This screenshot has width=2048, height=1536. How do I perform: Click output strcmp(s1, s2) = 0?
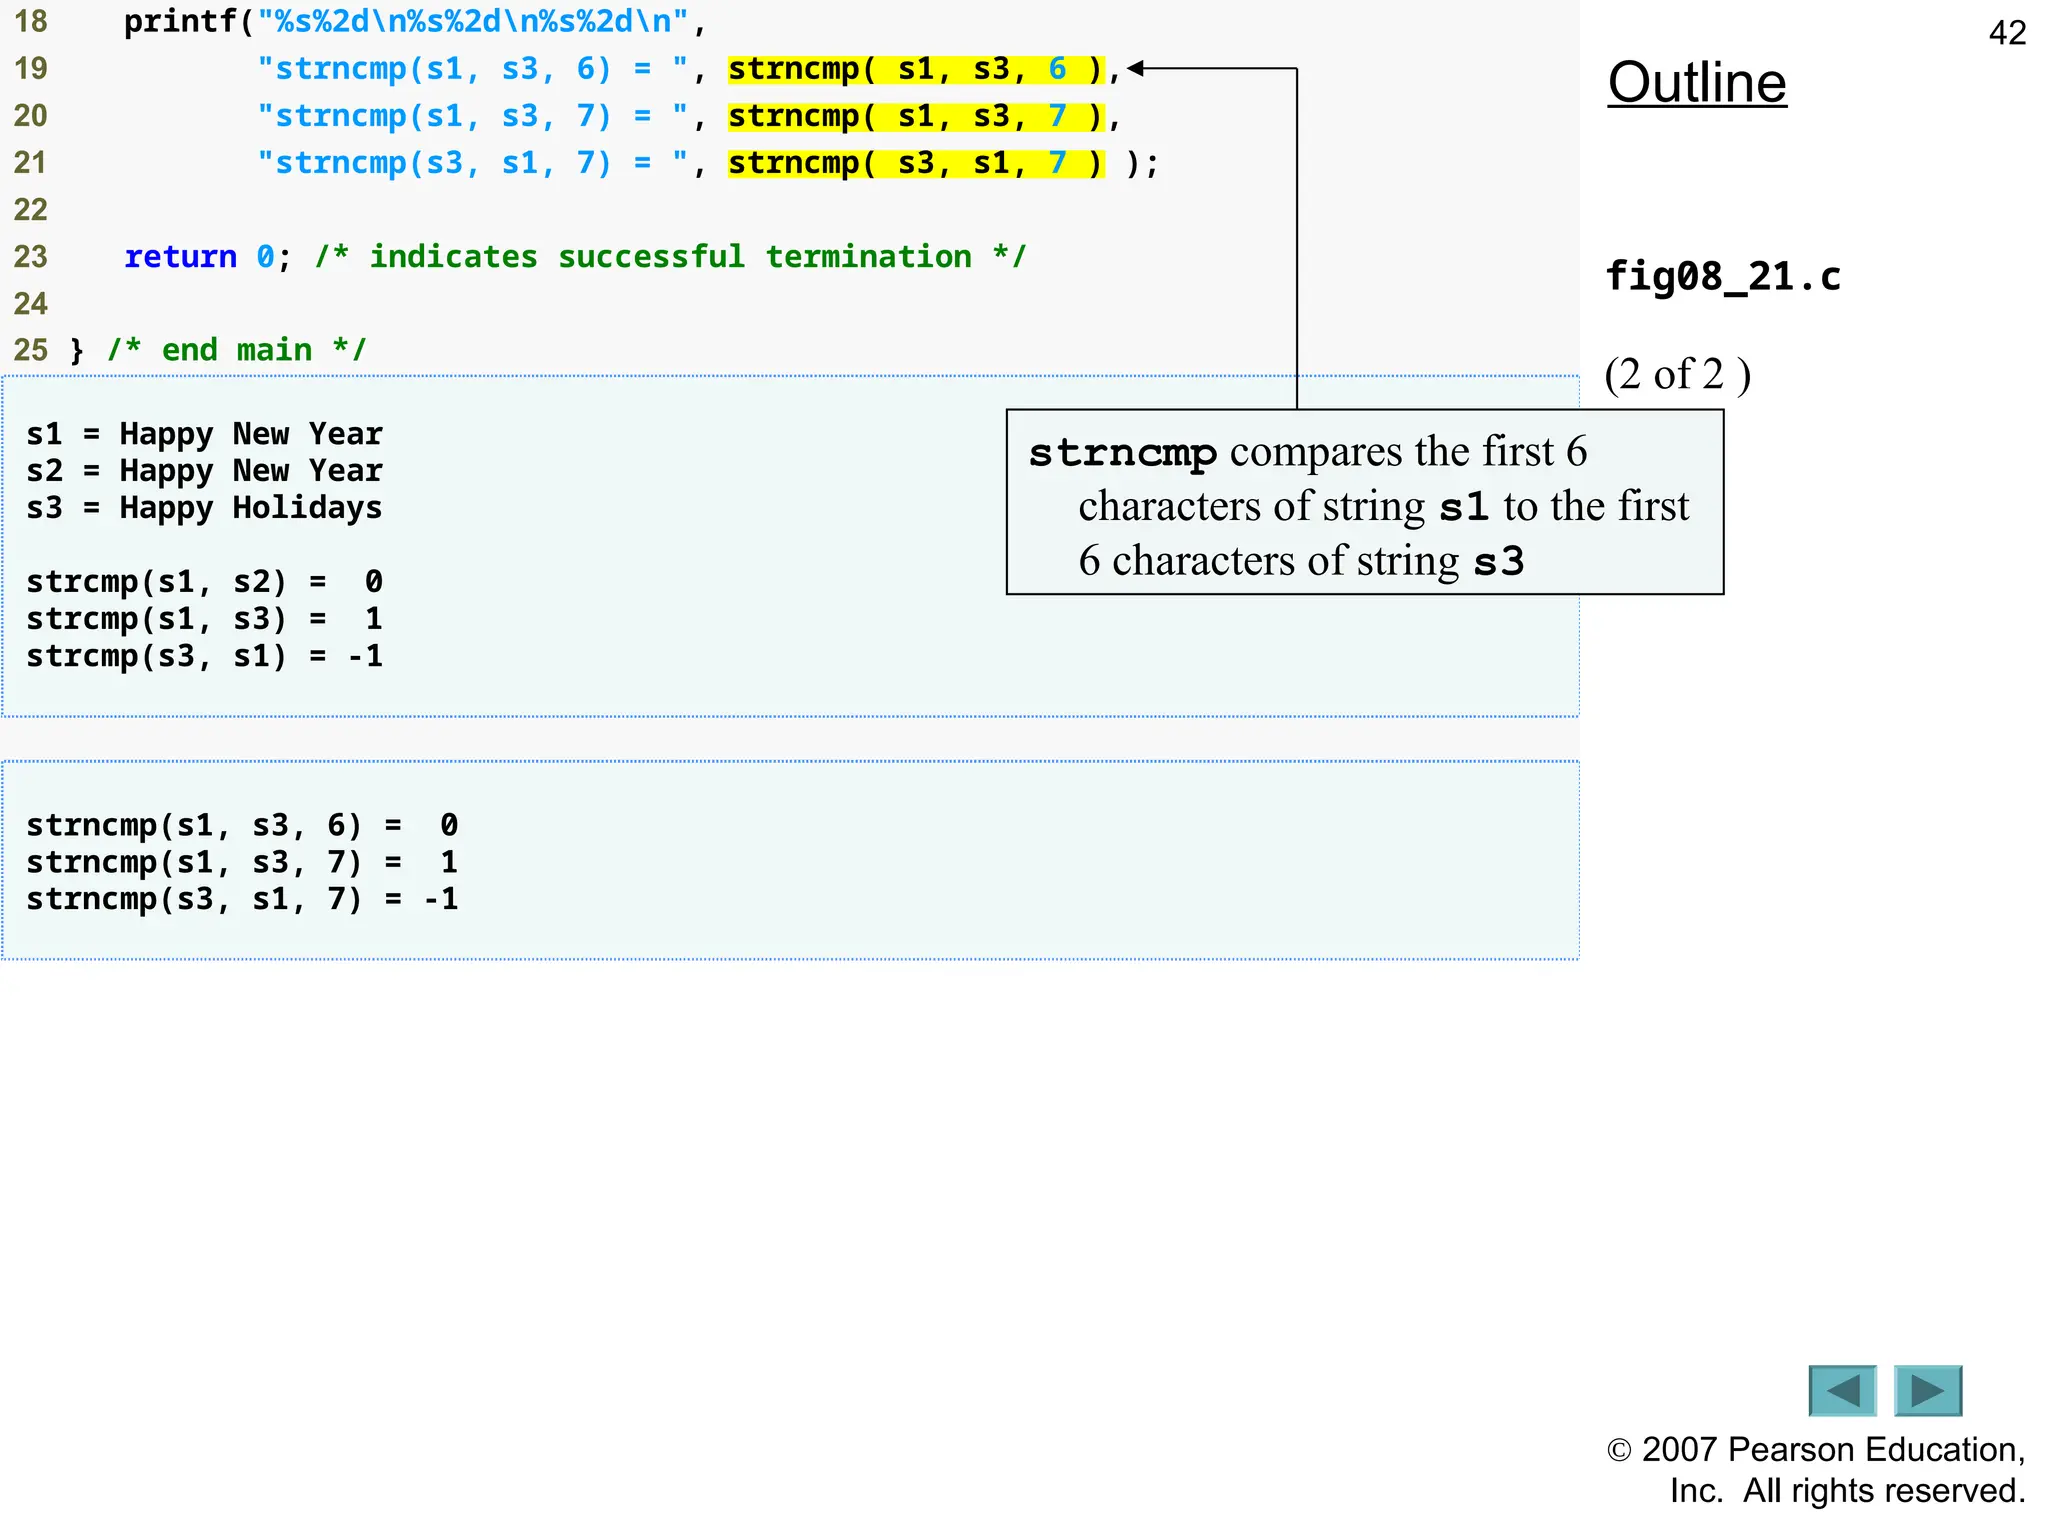click(x=204, y=582)
